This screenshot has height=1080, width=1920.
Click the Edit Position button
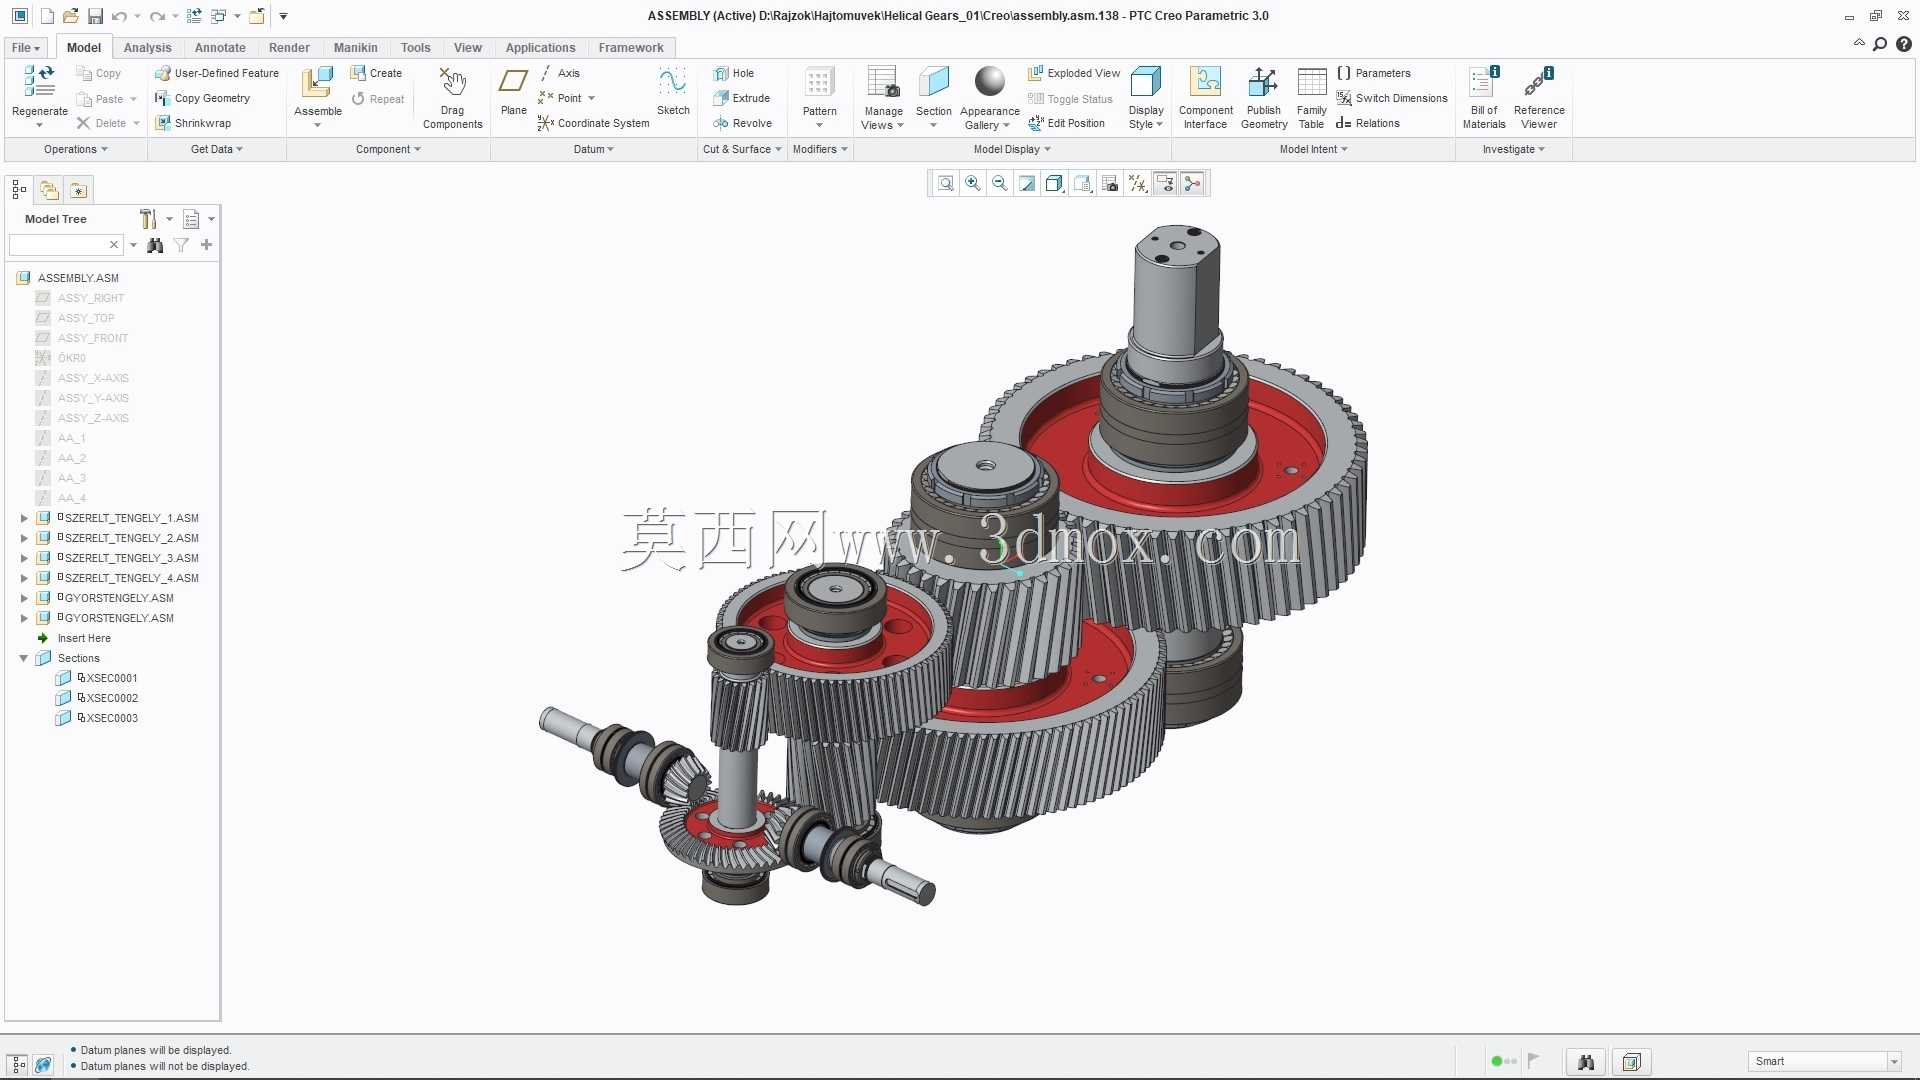pos(1066,123)
